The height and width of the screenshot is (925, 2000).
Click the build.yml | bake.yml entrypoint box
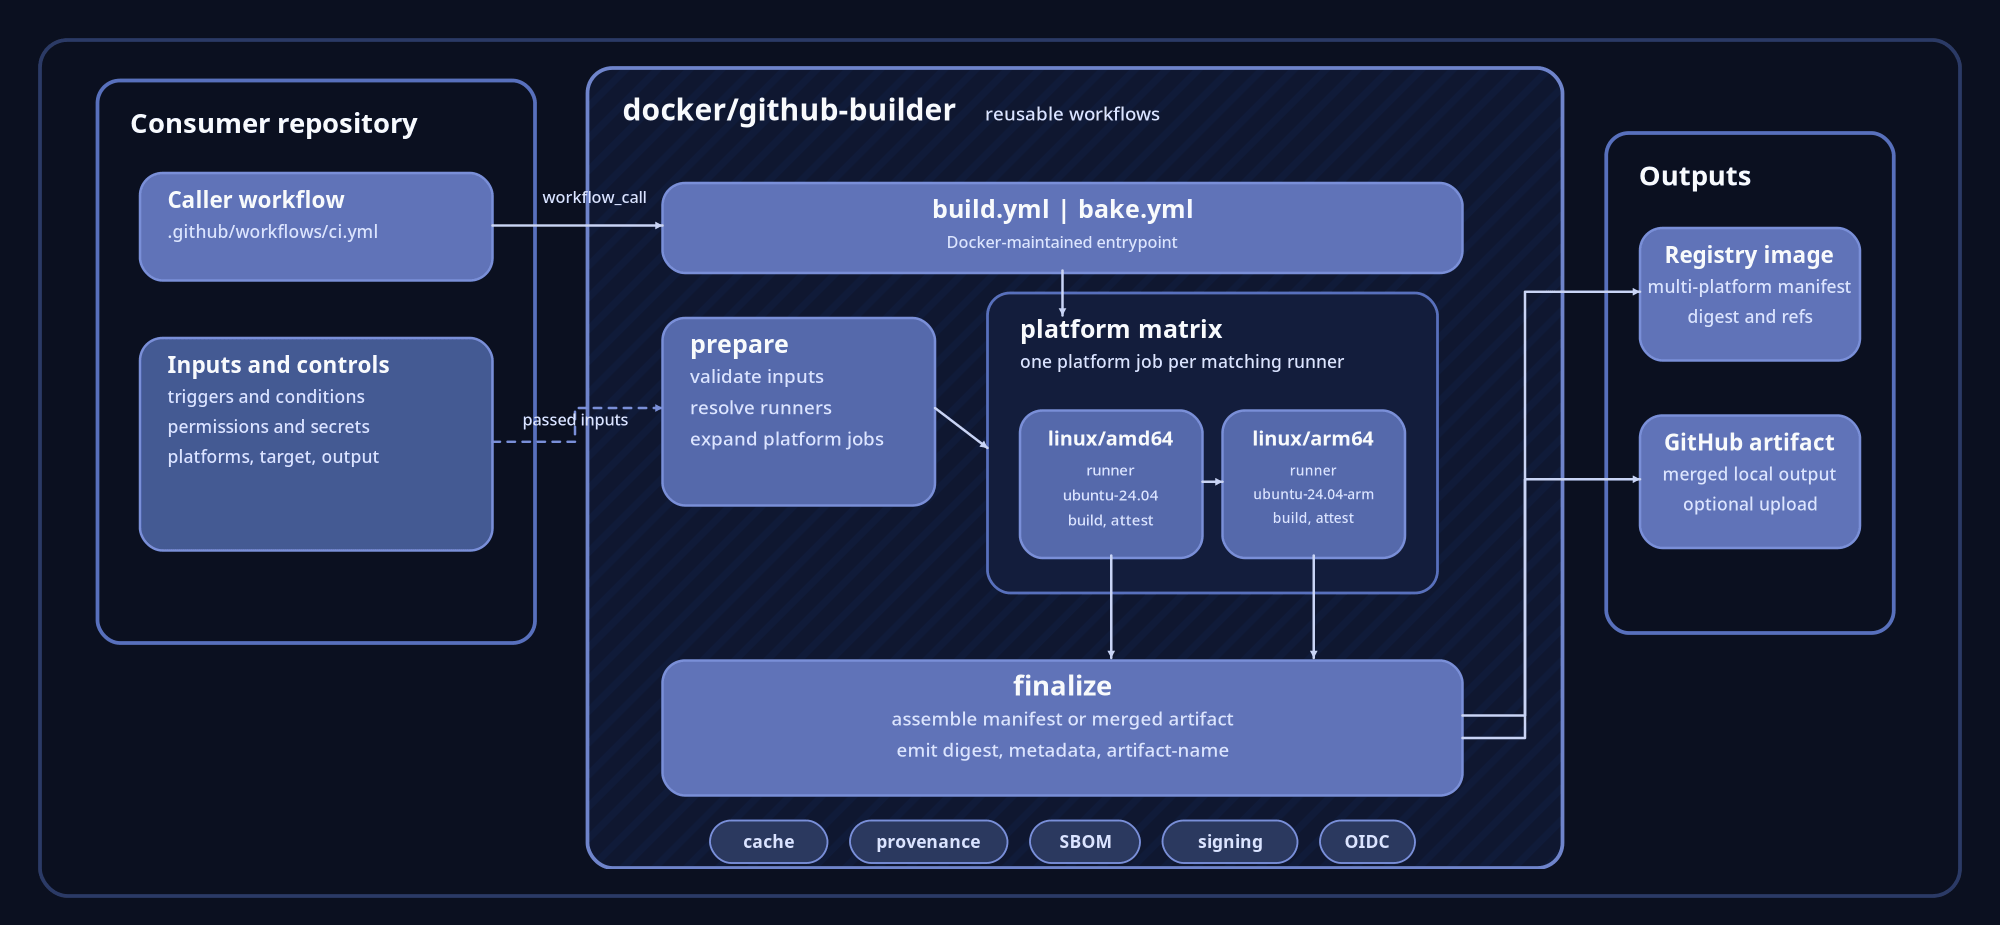coord(1062,226)
